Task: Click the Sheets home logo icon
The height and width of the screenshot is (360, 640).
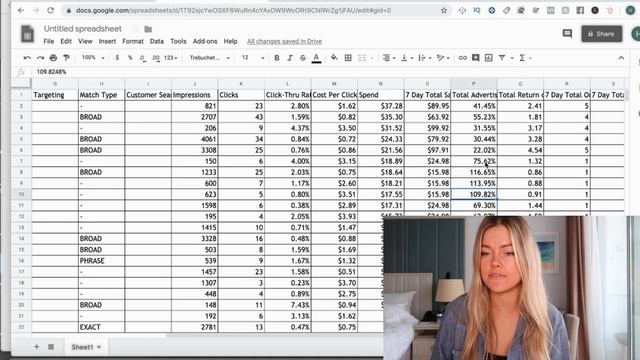Action: click(x=27, y=34)
